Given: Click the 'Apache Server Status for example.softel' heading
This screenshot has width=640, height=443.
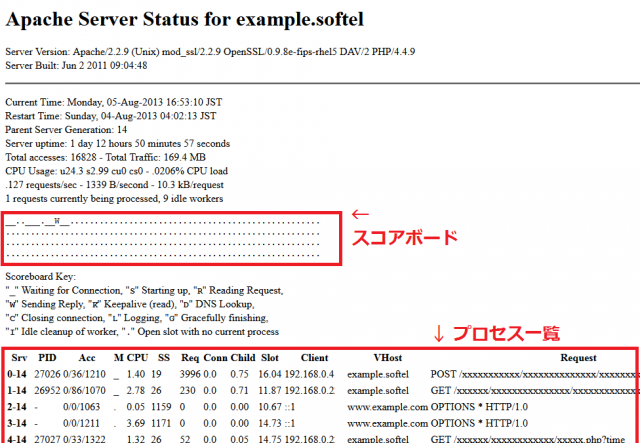Looking at the screenshot, I should (x=184, y=20).
